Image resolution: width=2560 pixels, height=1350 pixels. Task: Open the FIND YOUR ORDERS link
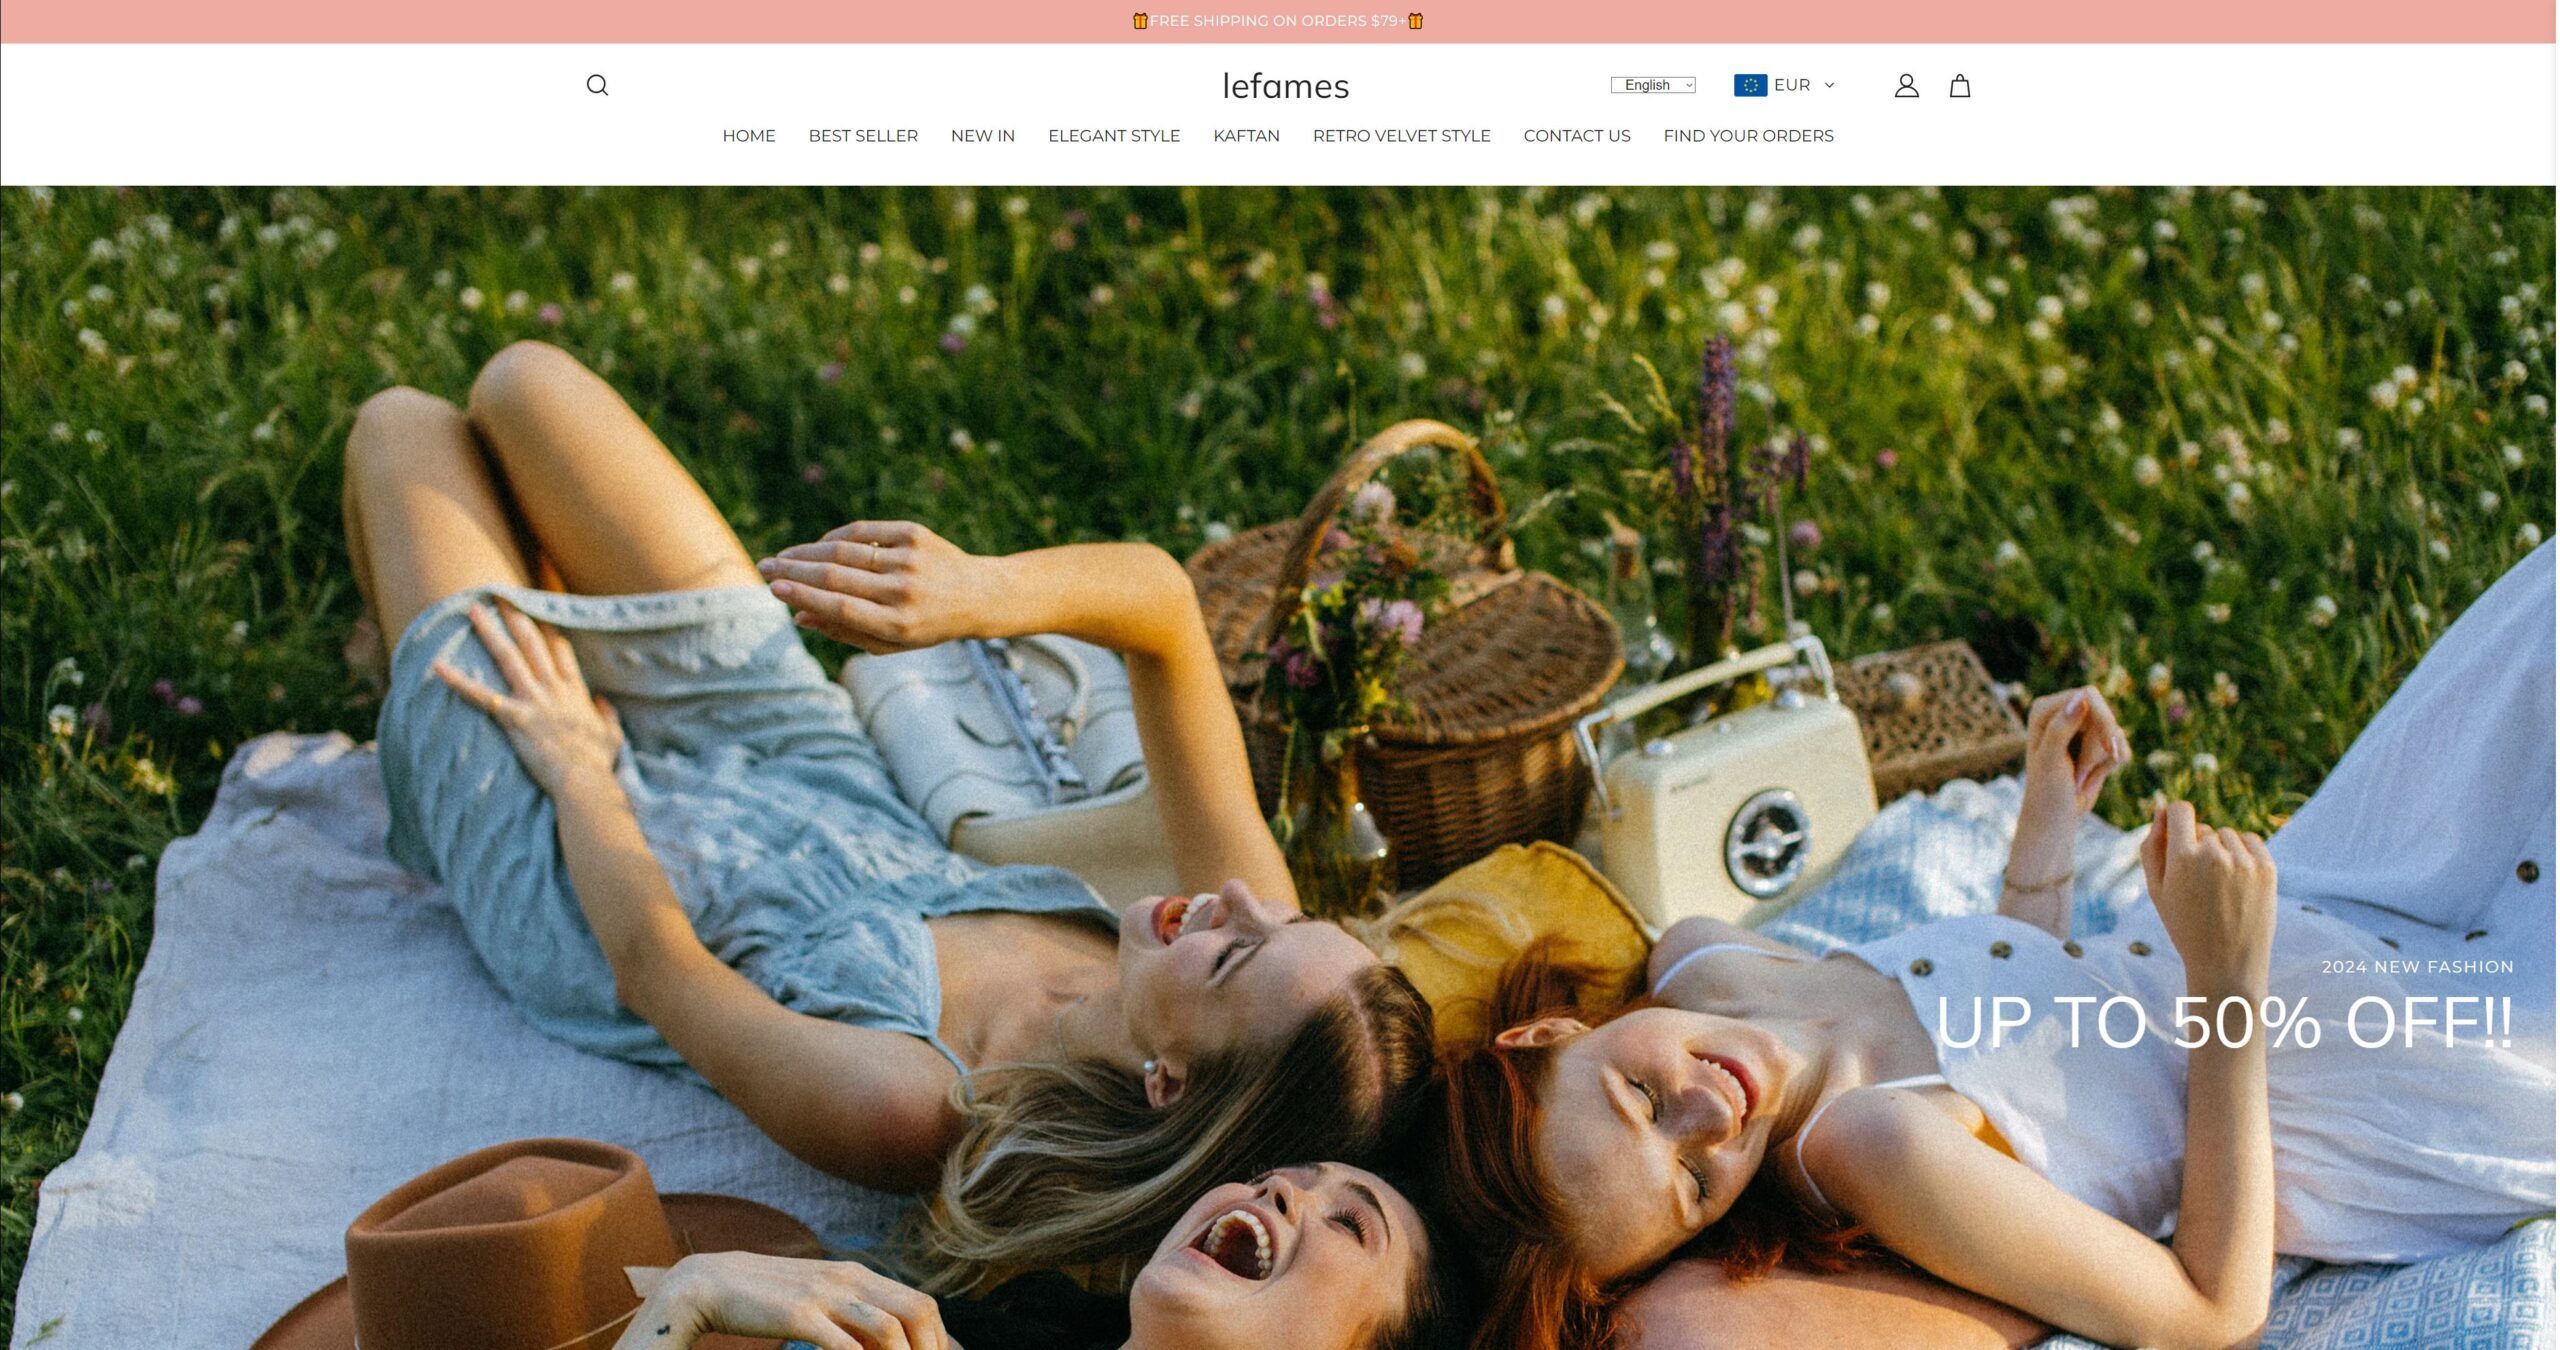1748,136
